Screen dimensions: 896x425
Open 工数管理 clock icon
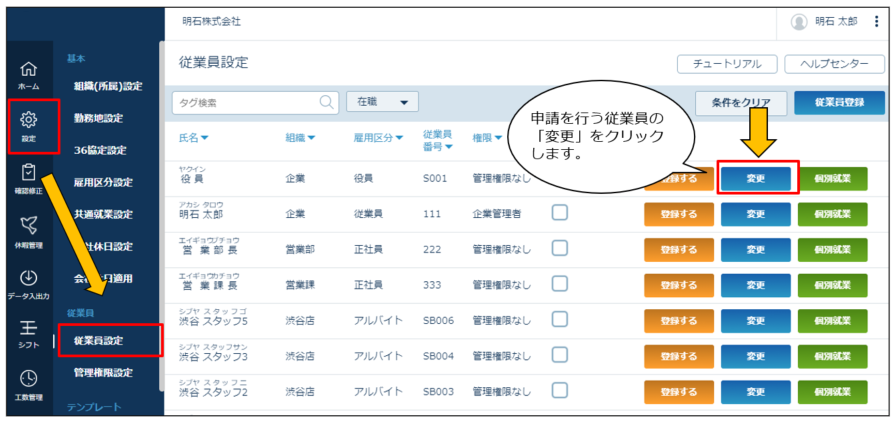point(29,379)
